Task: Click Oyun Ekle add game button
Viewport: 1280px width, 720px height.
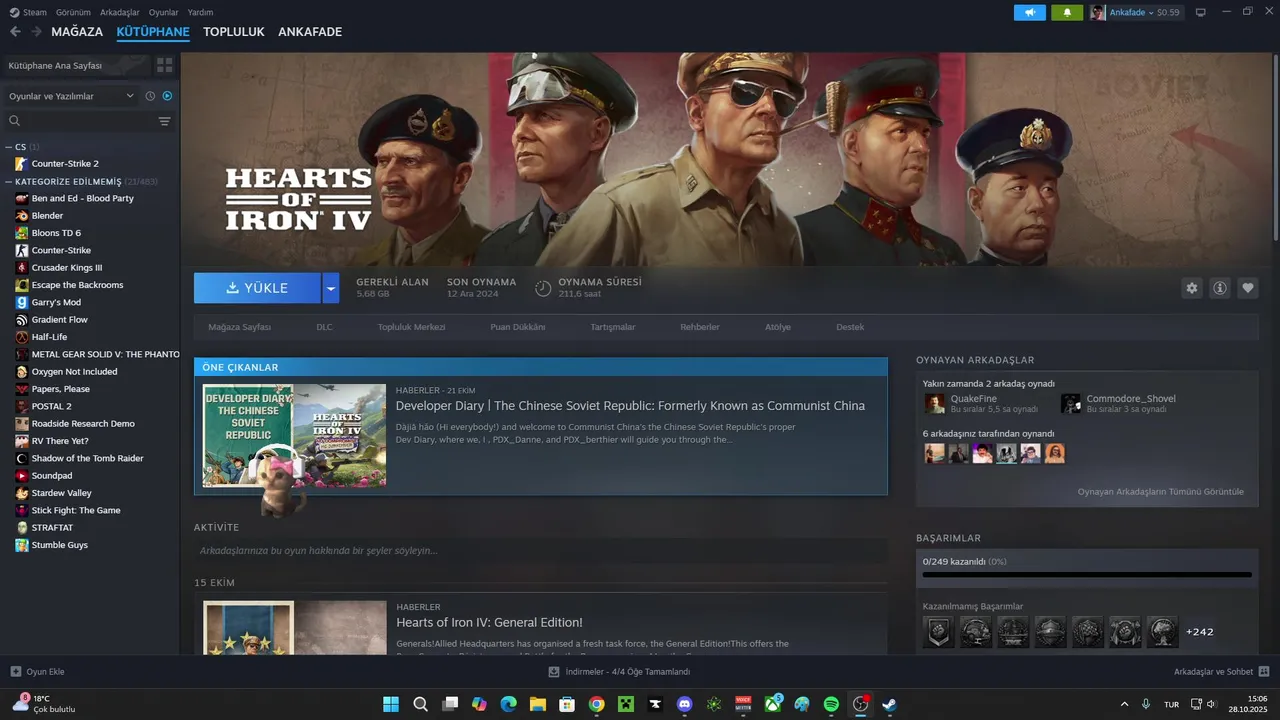Action: click(x=37, y=672)
